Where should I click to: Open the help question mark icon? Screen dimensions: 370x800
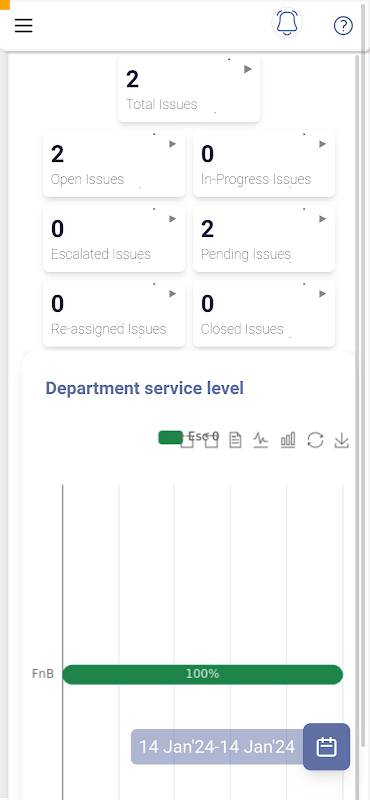tap(343, 26)
